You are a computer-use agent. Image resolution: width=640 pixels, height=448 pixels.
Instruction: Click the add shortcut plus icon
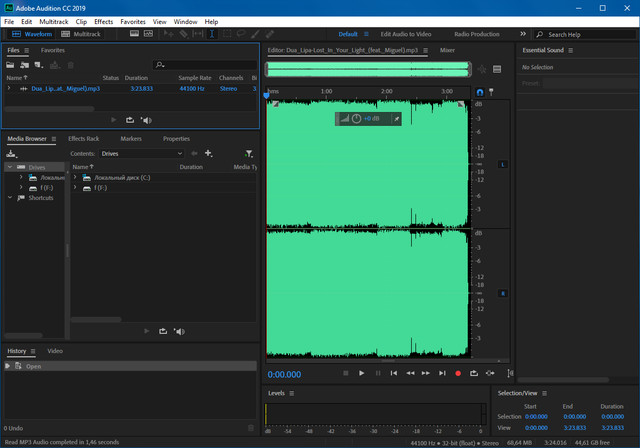pyautogui.click(x=208, y=154)
